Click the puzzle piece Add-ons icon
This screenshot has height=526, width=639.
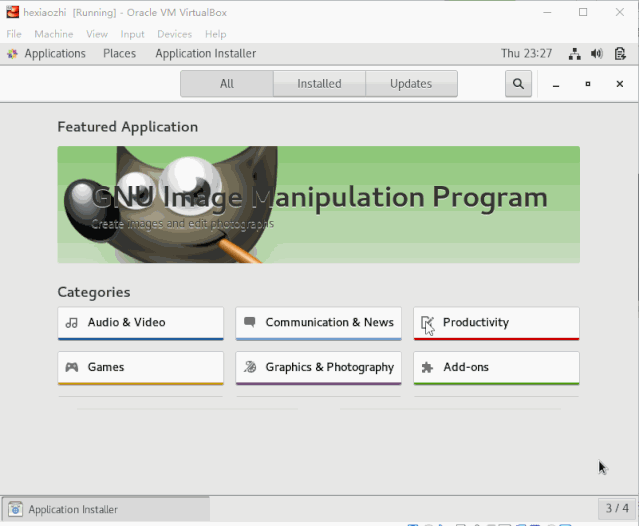coord(427,368)
